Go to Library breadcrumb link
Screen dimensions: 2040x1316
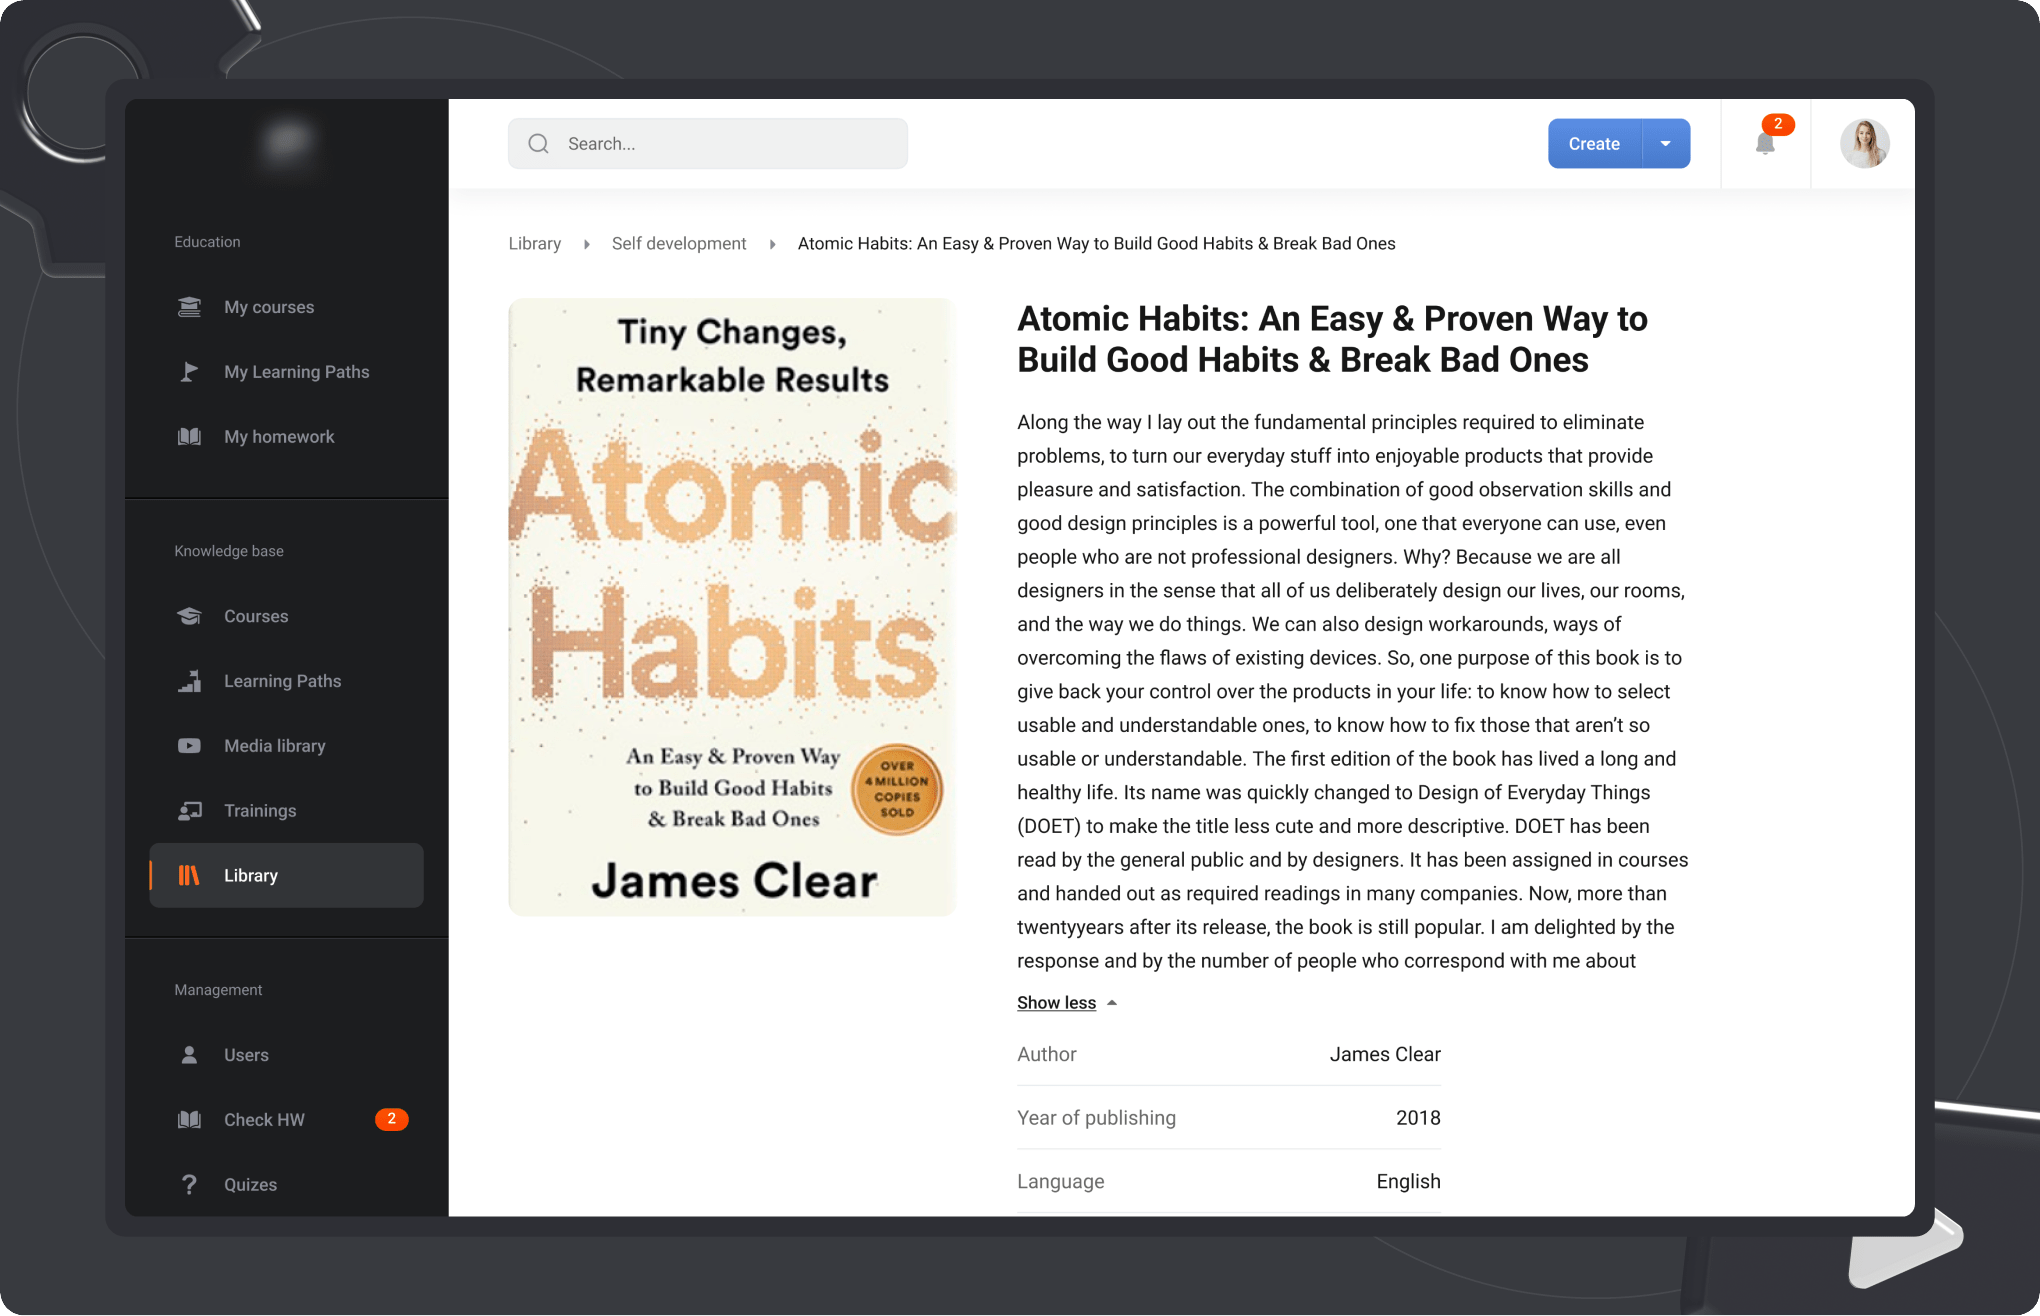[x=534, y=244]
